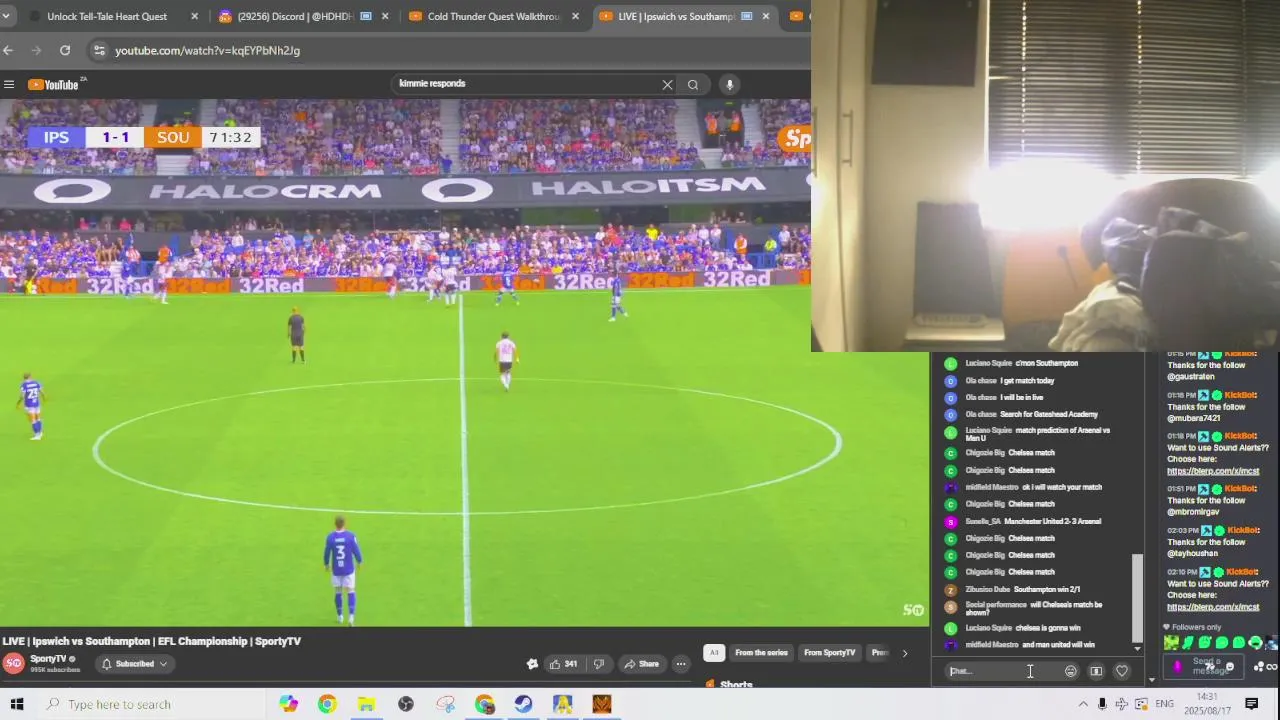Close the Cold Thunder Quest tab
The width and height of the screenshot is (1280, 720).
[576, 16]
